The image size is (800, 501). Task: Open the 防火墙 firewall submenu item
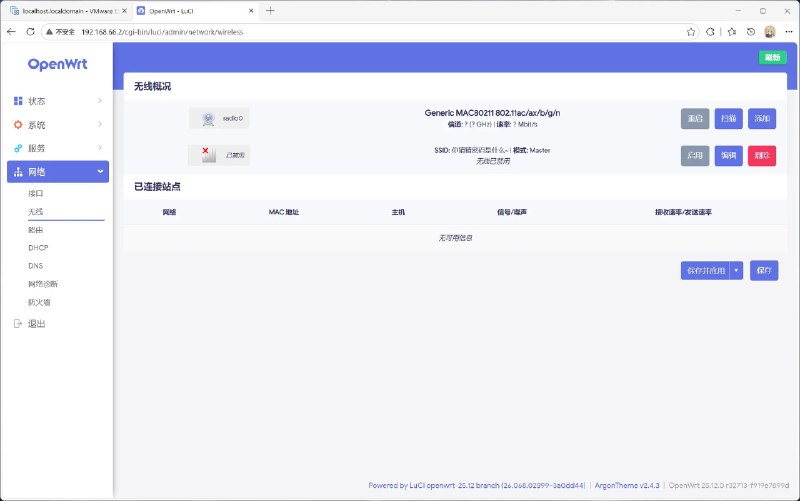pos(39,302)
